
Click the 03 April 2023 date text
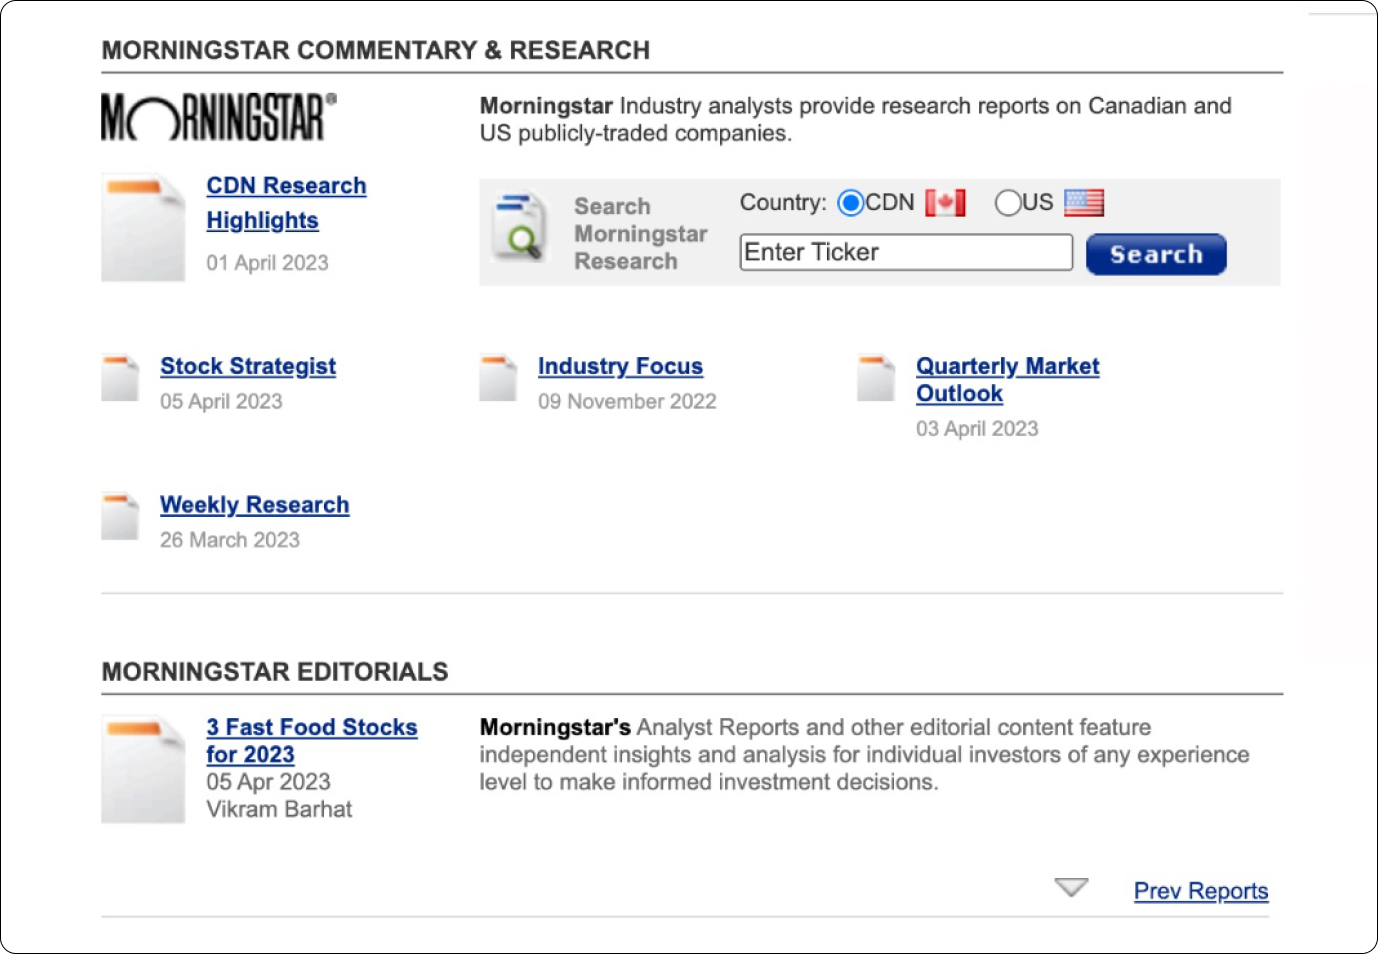(x=977, y=429)
